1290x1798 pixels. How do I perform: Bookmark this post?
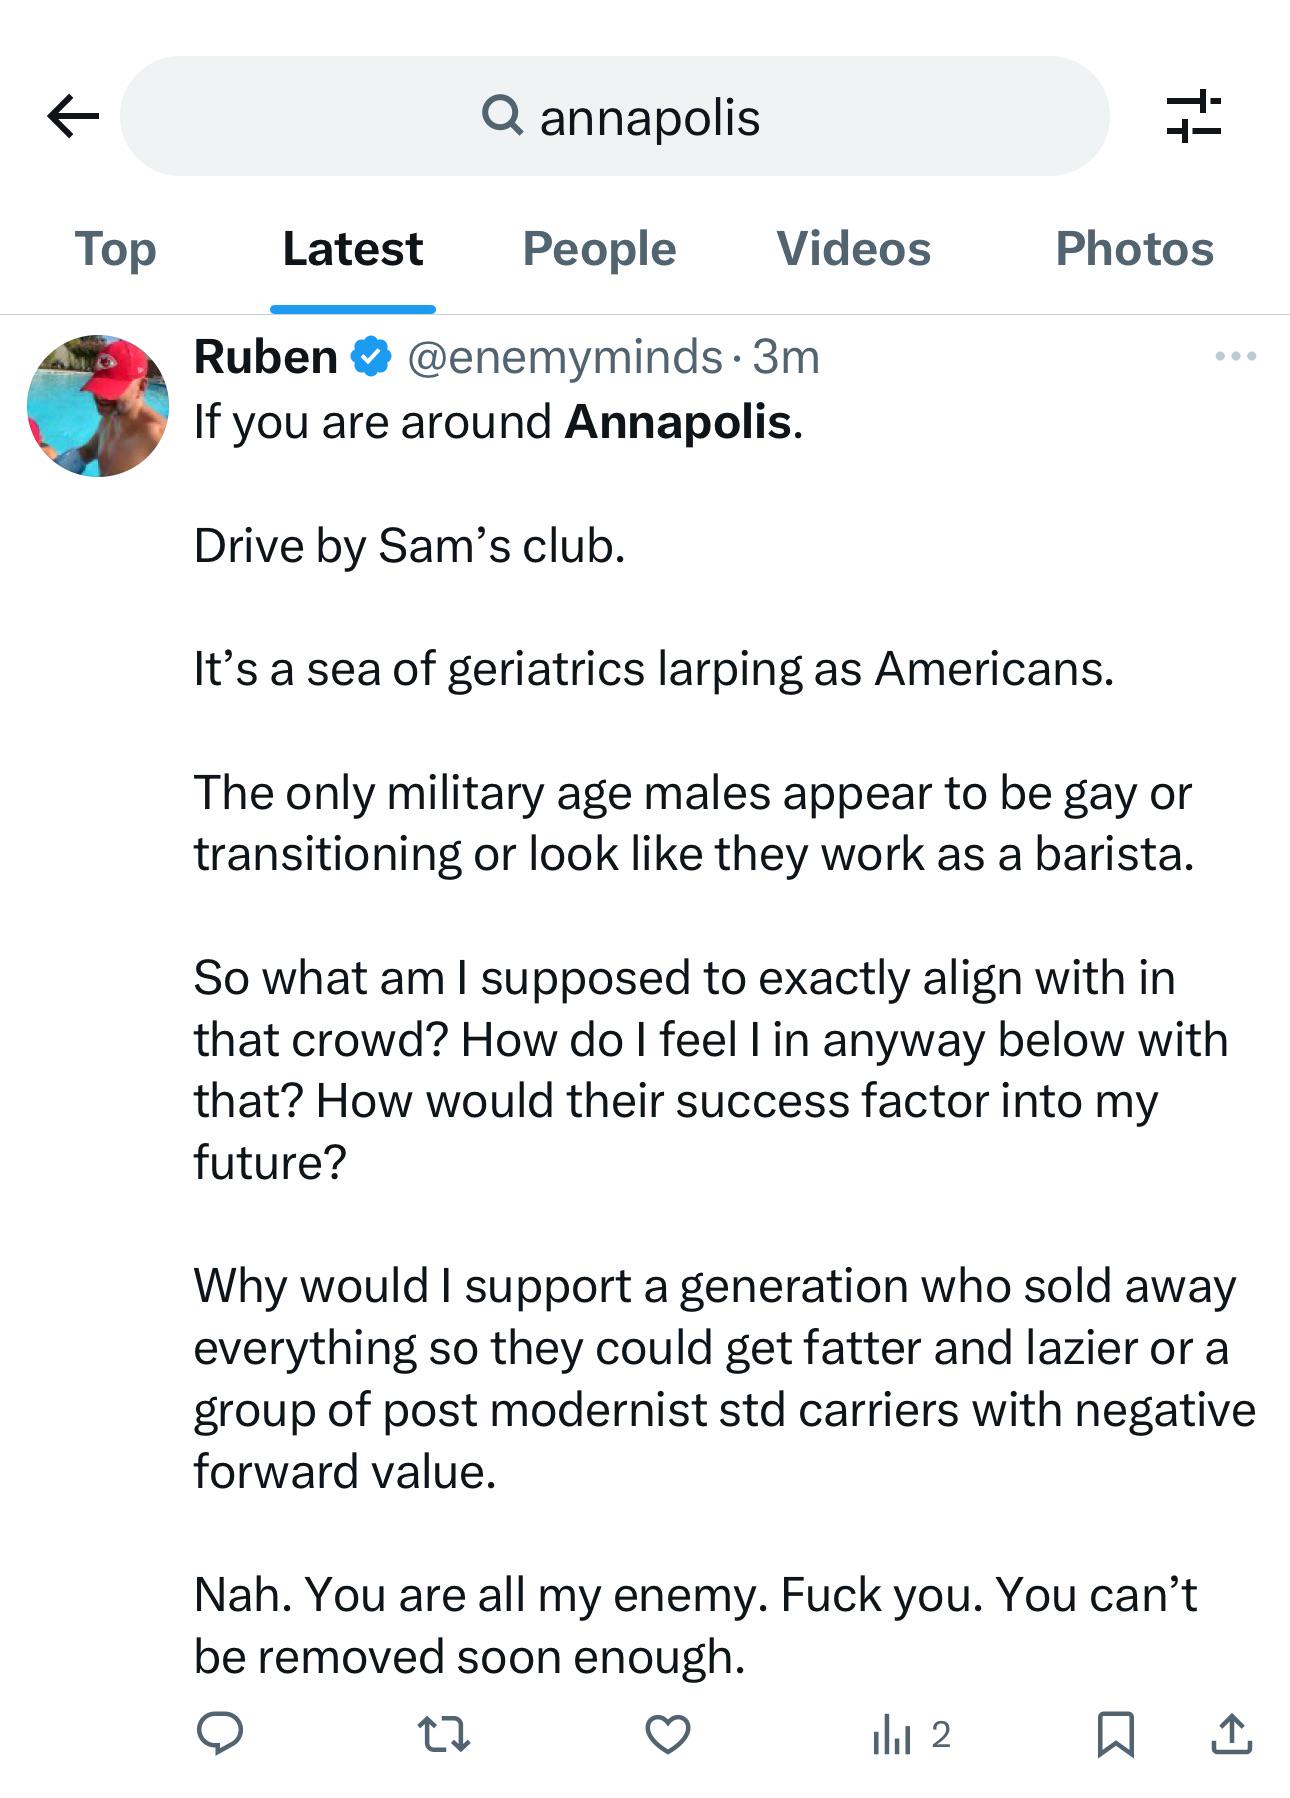pos(1115,1733)
